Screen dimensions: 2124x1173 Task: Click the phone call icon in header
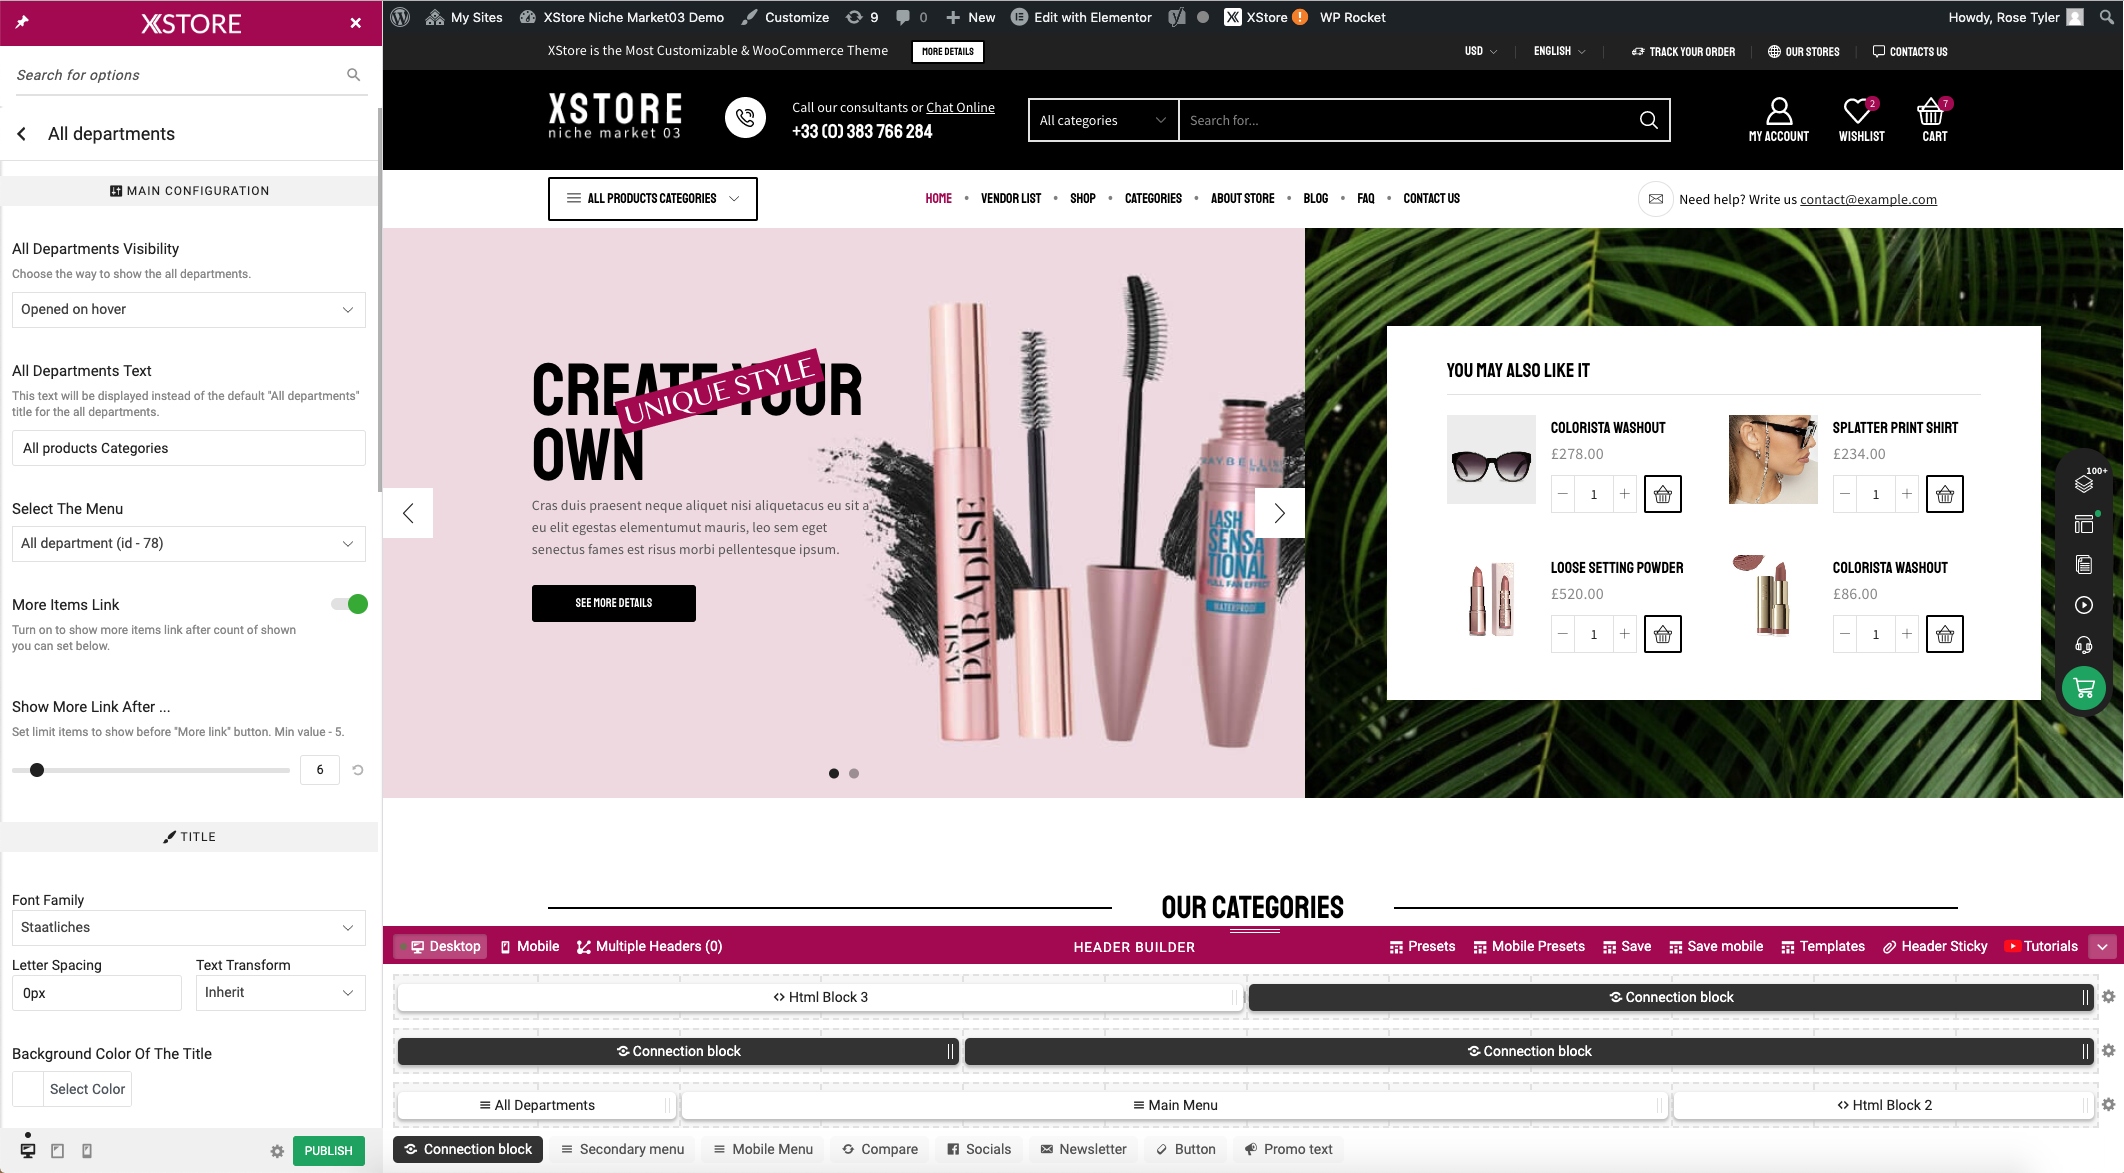(745, 118)
